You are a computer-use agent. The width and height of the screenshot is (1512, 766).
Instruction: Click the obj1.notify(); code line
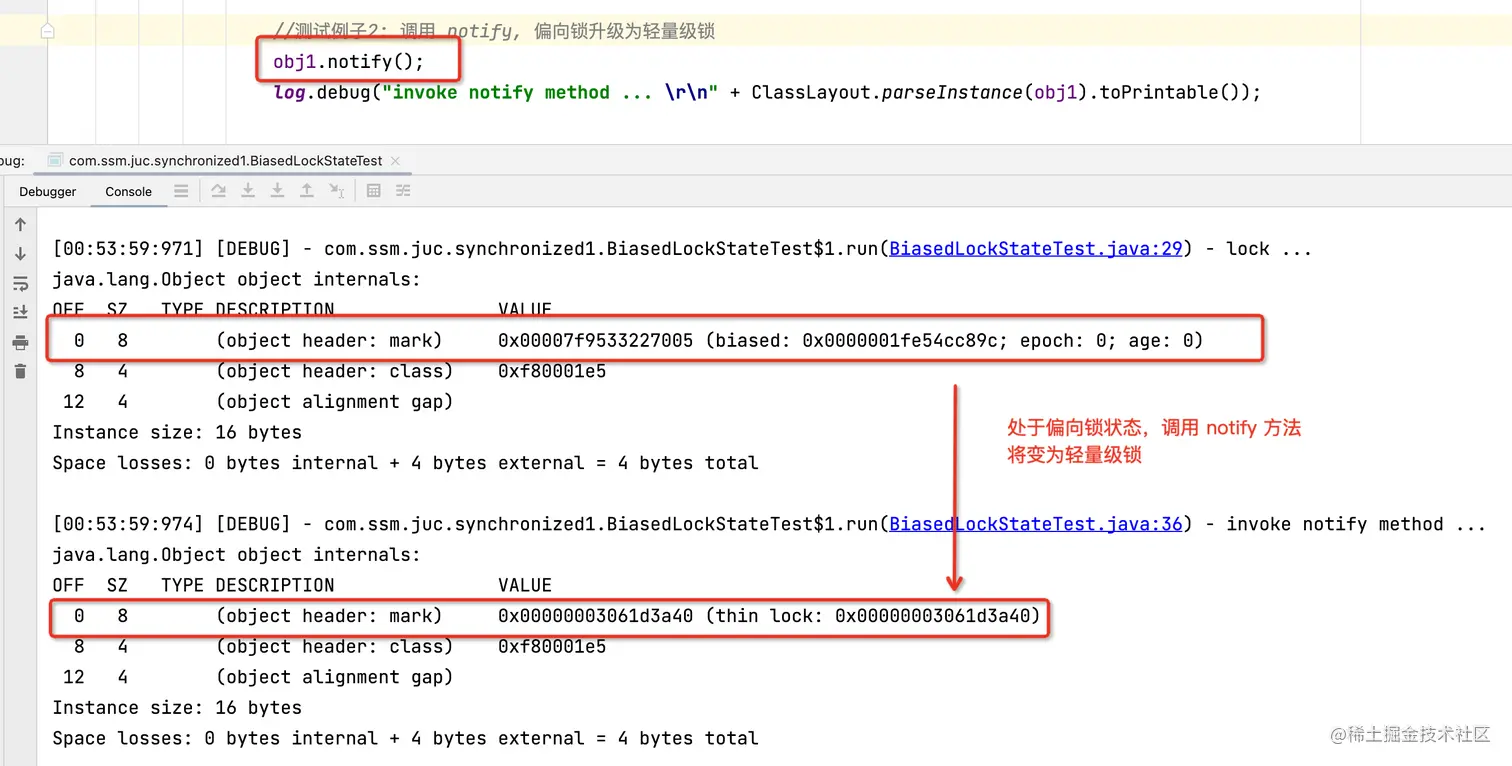(349, 62)
